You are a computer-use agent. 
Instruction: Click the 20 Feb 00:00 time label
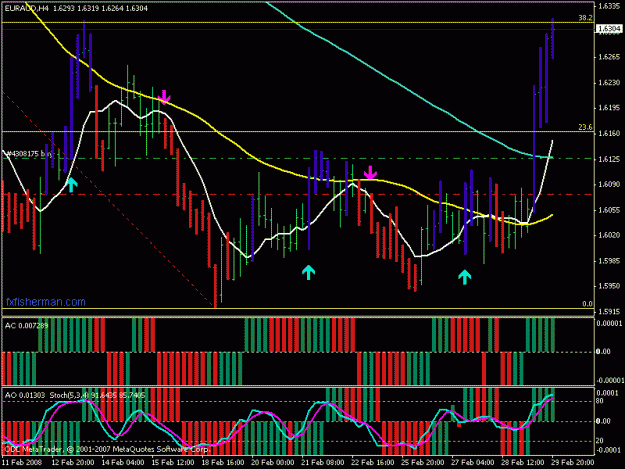pos(273,463)
